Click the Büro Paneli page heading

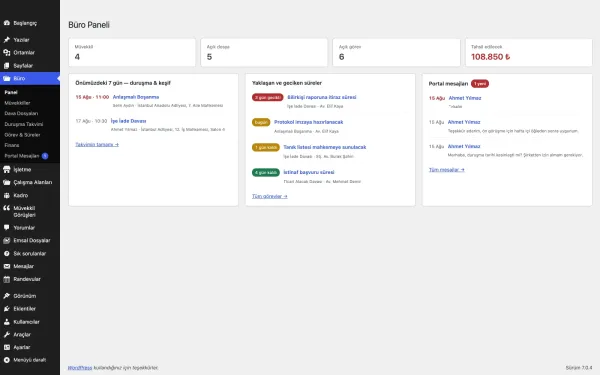coord(89,25)
